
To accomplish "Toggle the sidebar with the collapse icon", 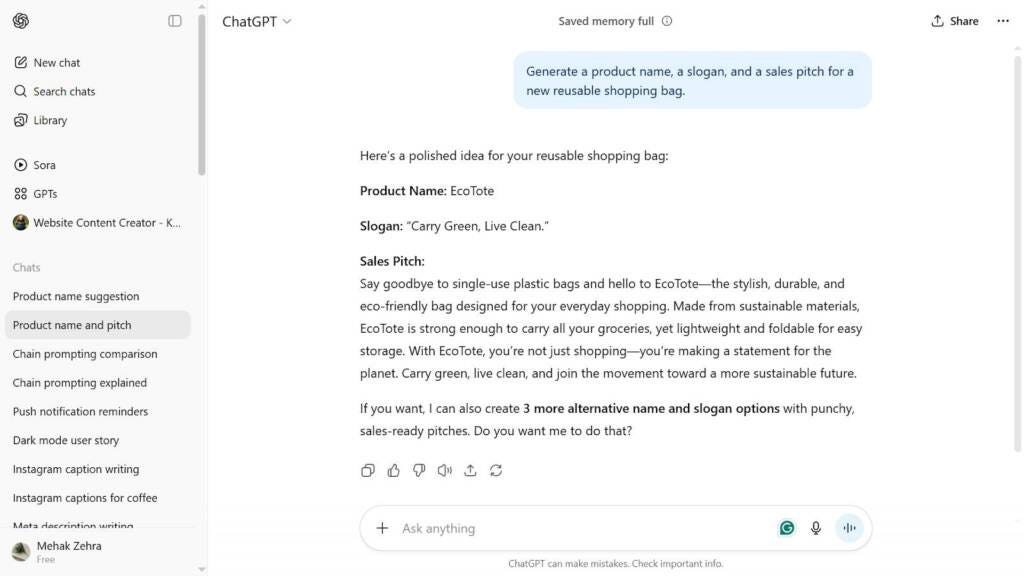I will [x=174, y=21].
